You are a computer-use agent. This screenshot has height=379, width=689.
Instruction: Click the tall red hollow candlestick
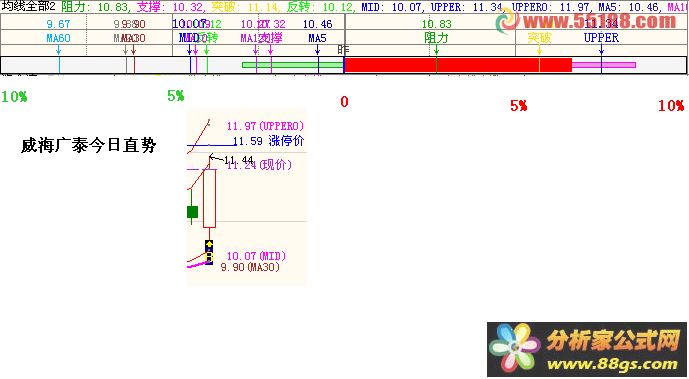click(210, 199)
